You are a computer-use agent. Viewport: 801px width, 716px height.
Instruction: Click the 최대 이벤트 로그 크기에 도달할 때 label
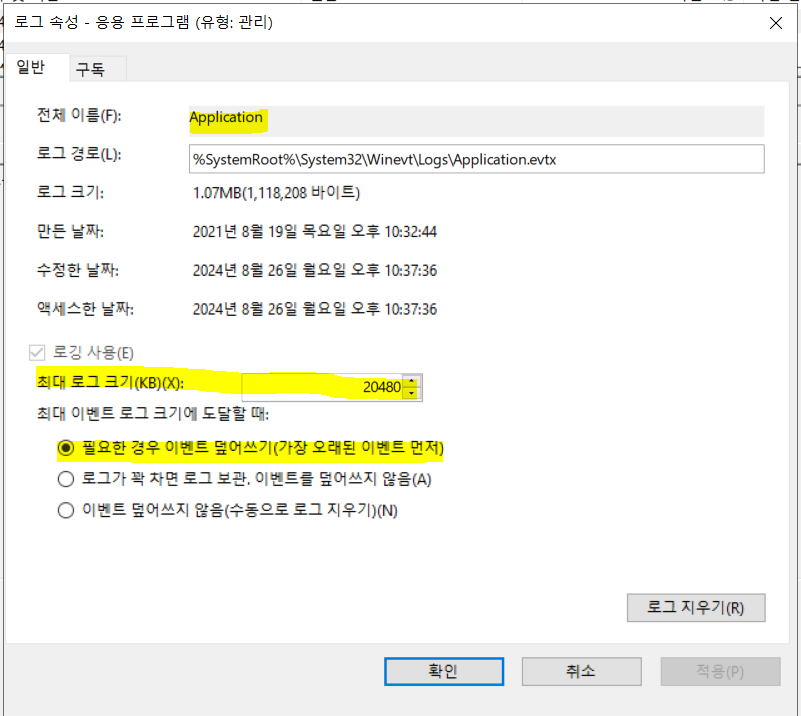pos(153,413)
